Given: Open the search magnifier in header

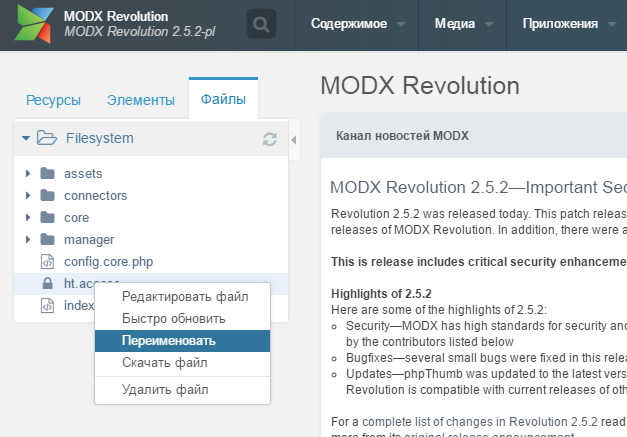Looking at the screenshot, I should [x=261, y=24].
